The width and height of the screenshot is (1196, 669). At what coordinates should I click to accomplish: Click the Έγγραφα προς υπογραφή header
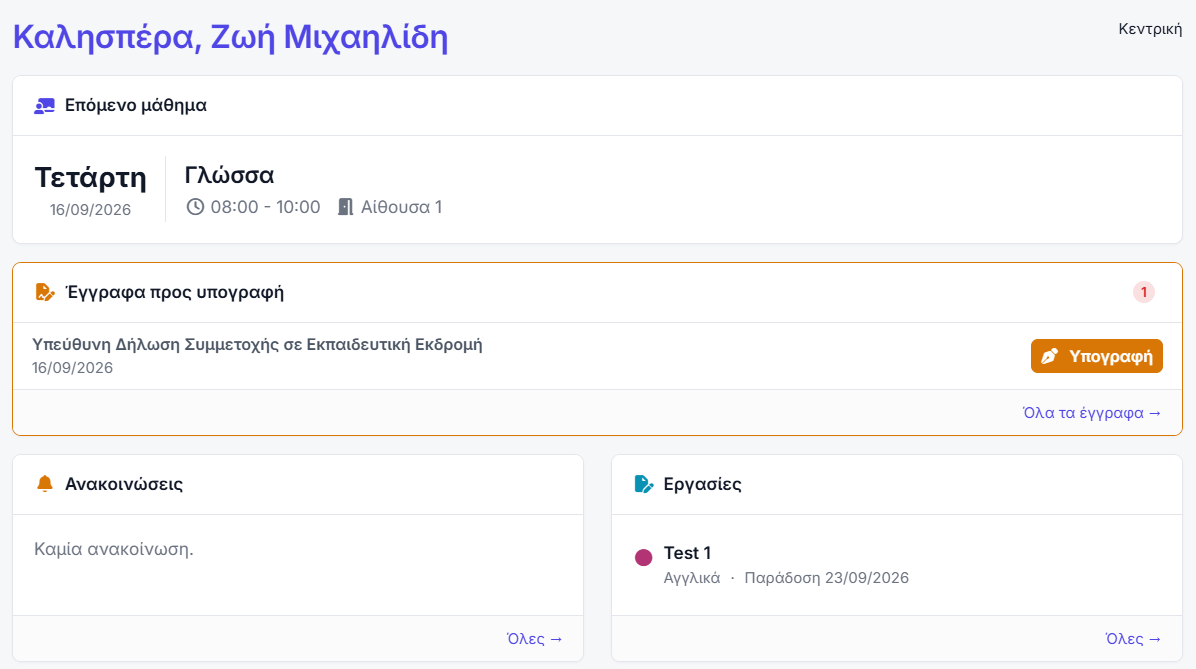point(175,292)
